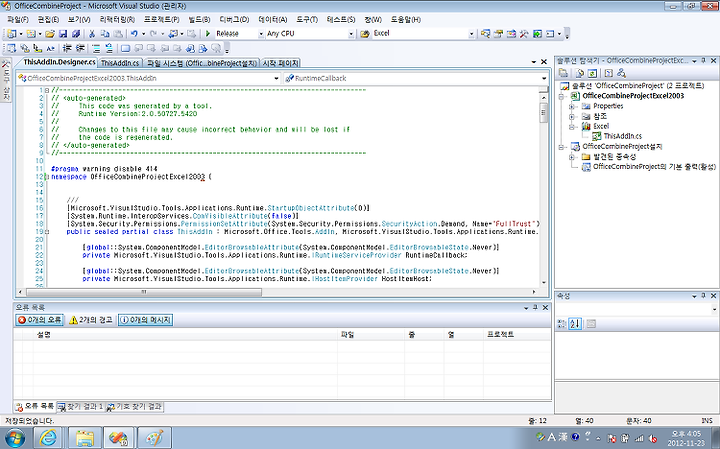Open the Paint app from the taskbar

(x=154, y=438)
